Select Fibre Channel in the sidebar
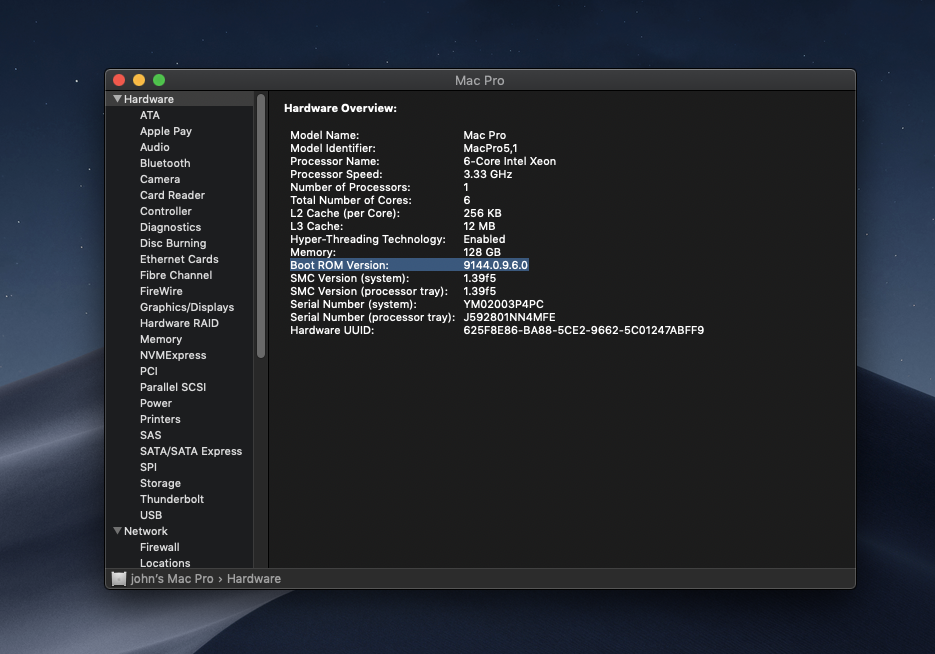The width and height of the screenshot is (935, 654). [176, 275]
